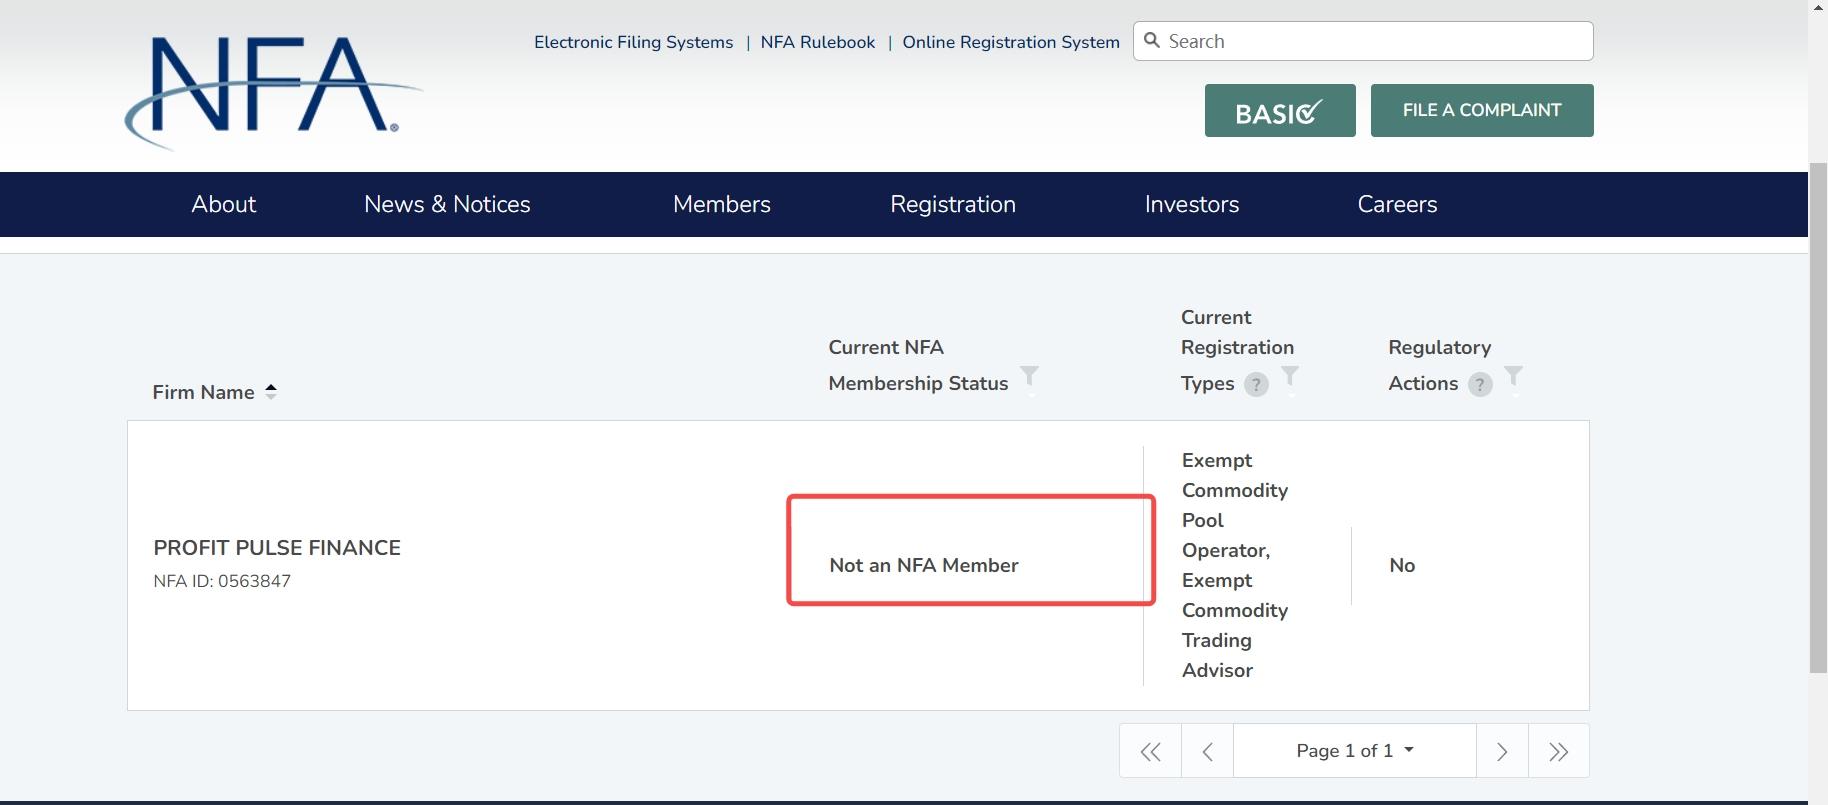
Task: Click the BASIC button
Action: pyautogui.click(x=1280, y=111)
